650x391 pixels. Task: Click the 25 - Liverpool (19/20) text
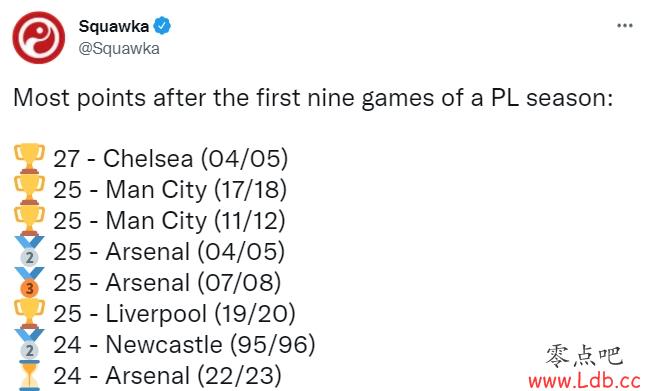pyautogui.click(x=175, y=313)
